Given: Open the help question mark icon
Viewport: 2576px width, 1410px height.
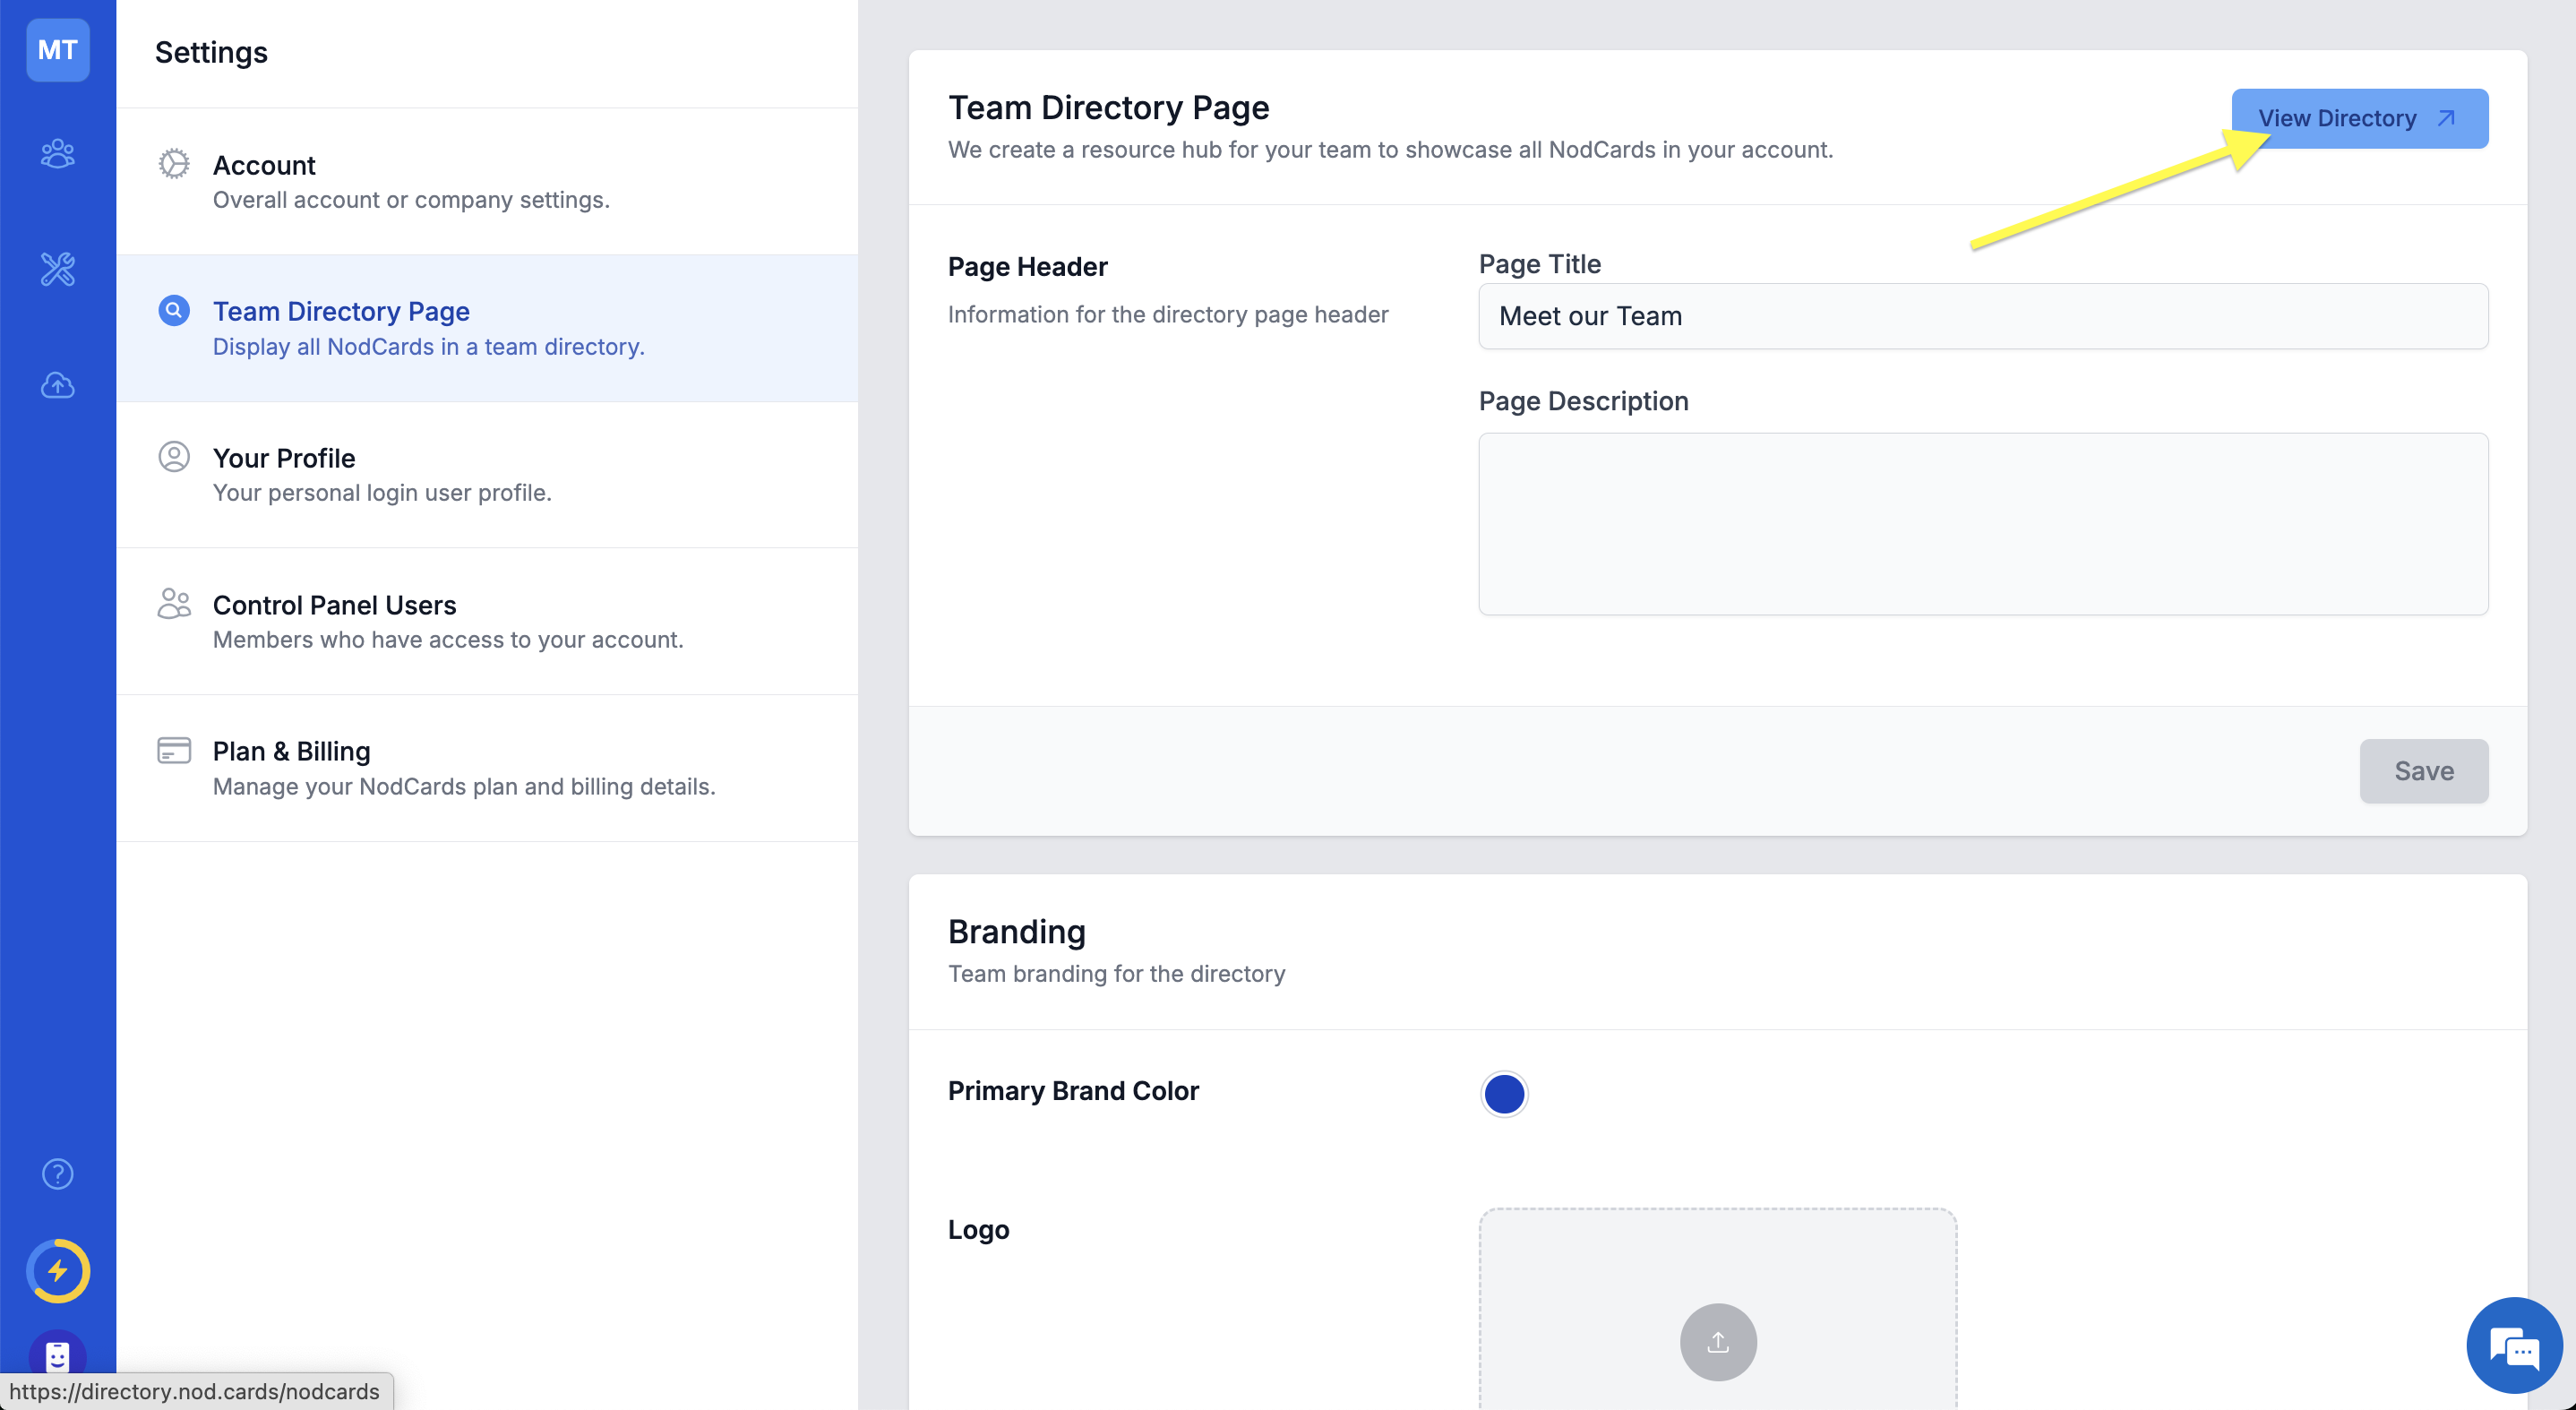Looking at the screenshot, I should tap(57, 1173).
